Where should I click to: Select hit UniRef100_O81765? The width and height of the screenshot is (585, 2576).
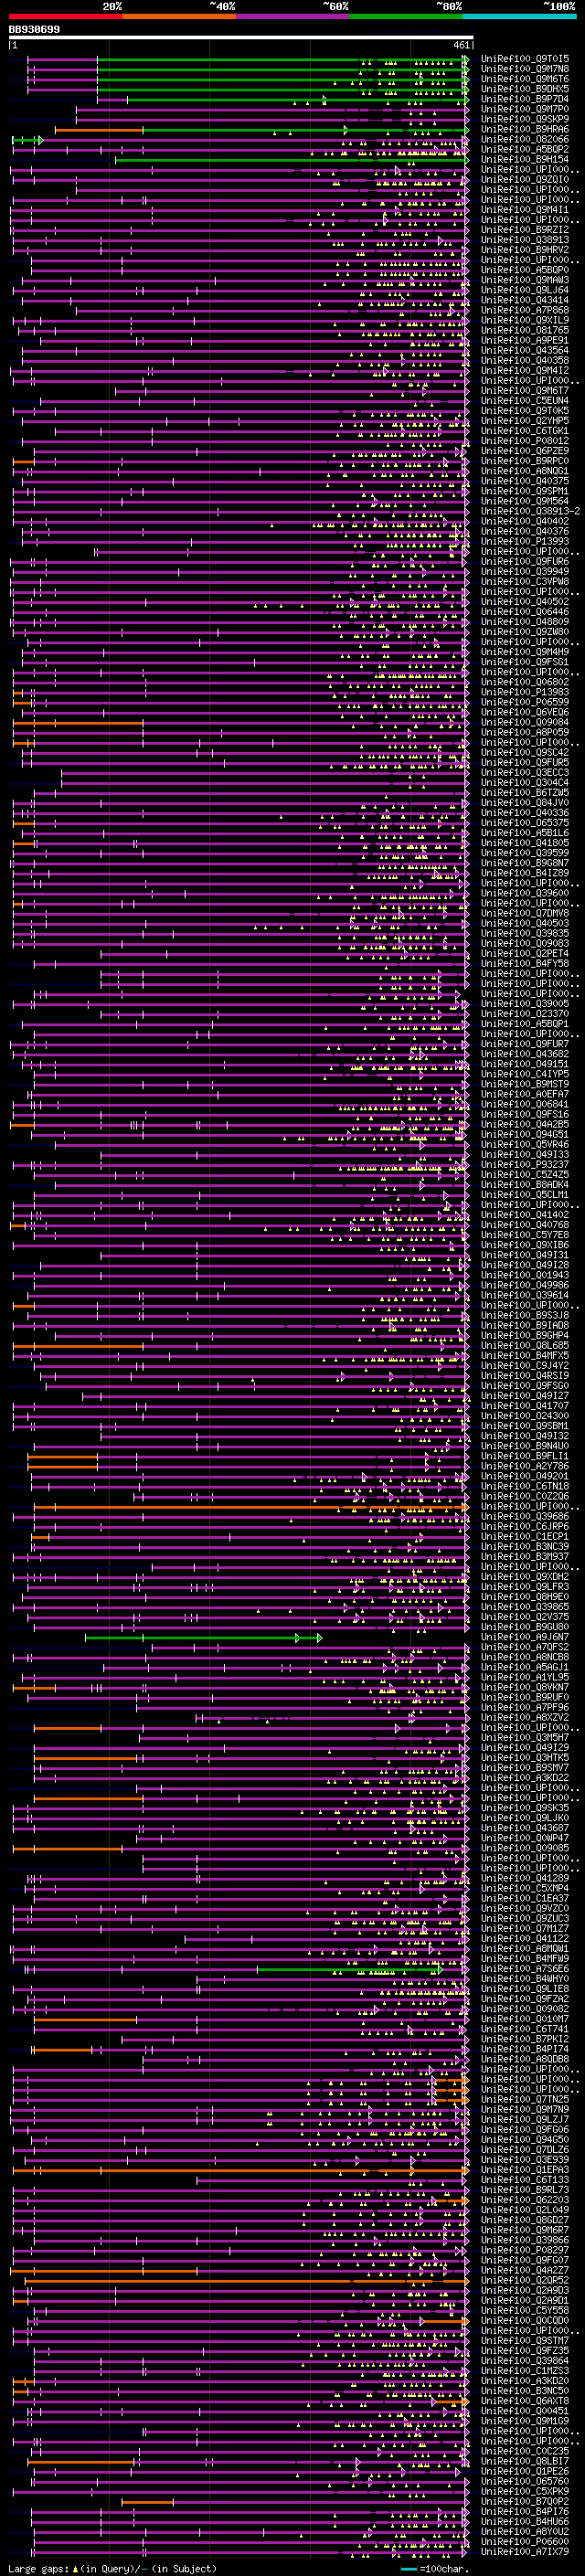(x=525, y=330)
